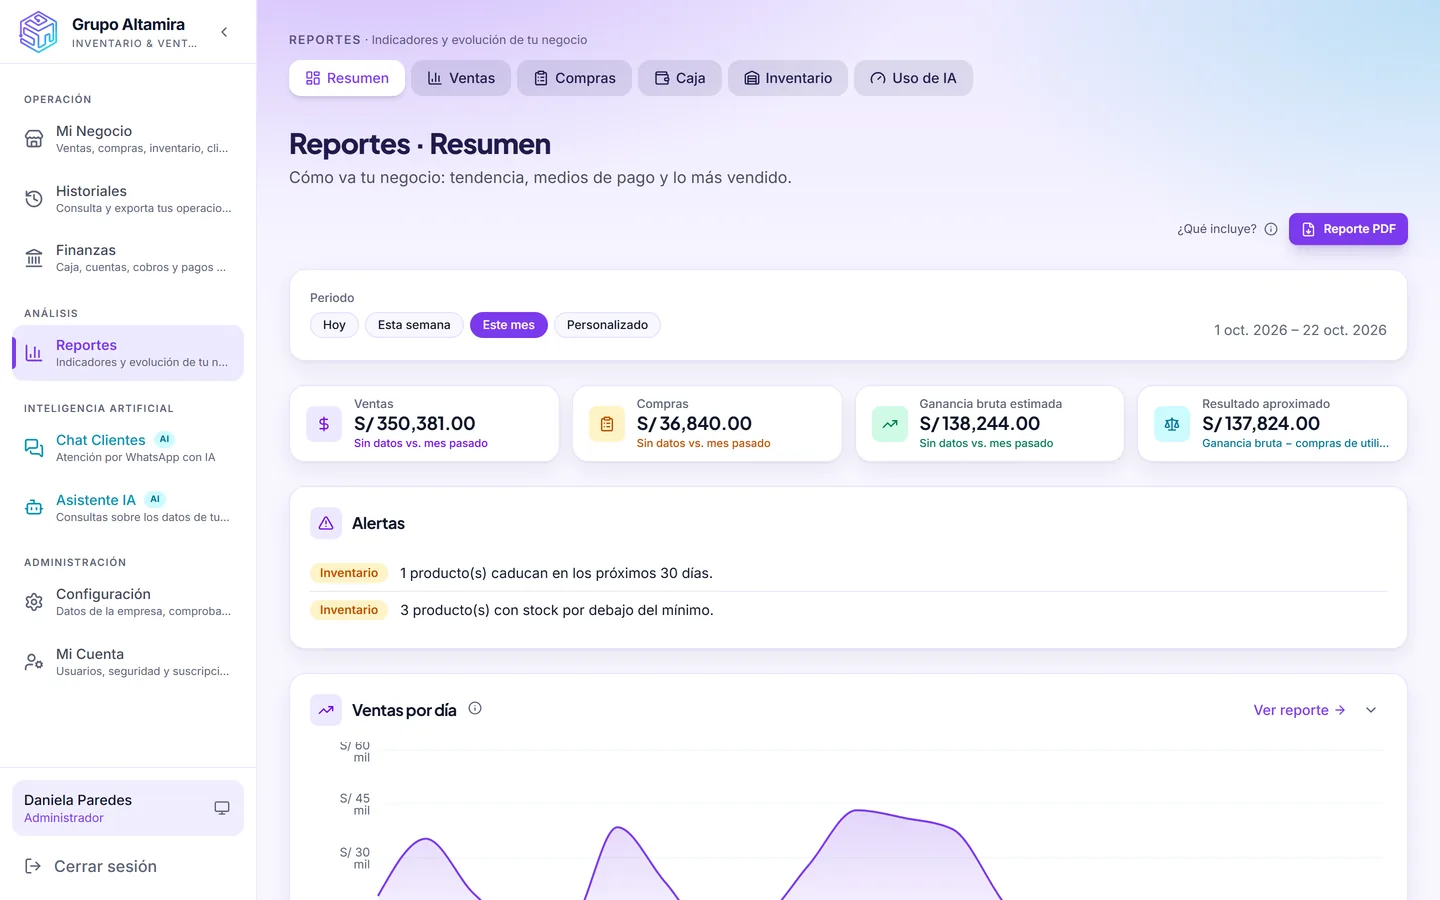Open Historiales in sidebar
The image size is (1440, 900).
(128, 199)
